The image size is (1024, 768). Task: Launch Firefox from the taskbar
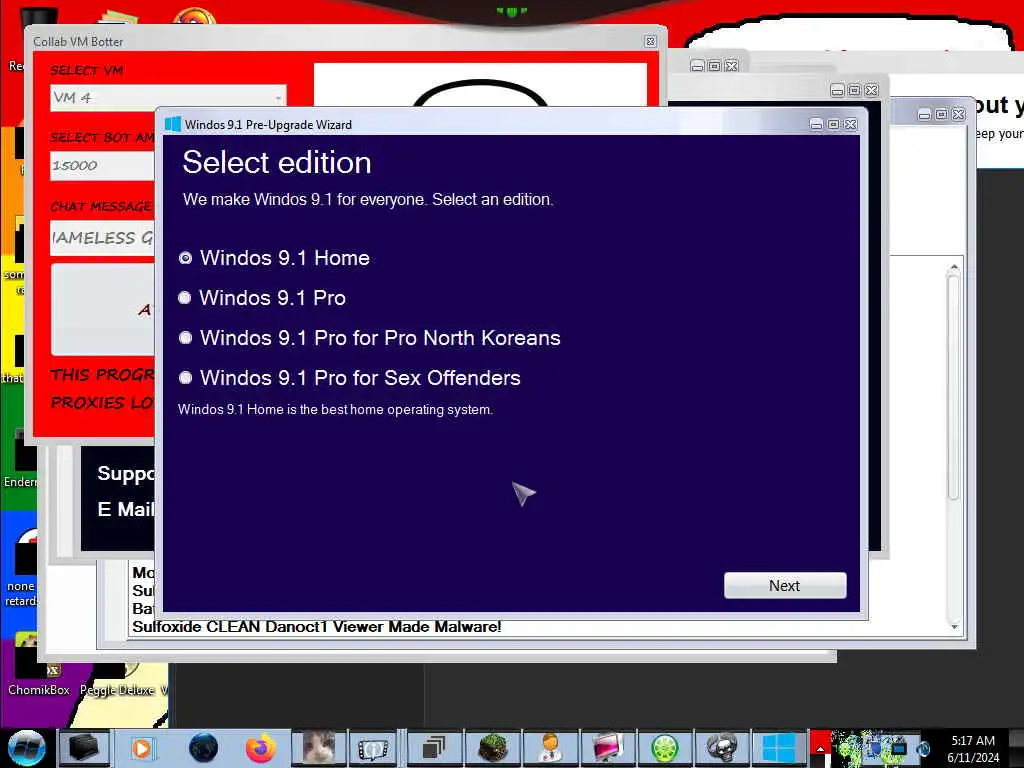click(261, 748)
